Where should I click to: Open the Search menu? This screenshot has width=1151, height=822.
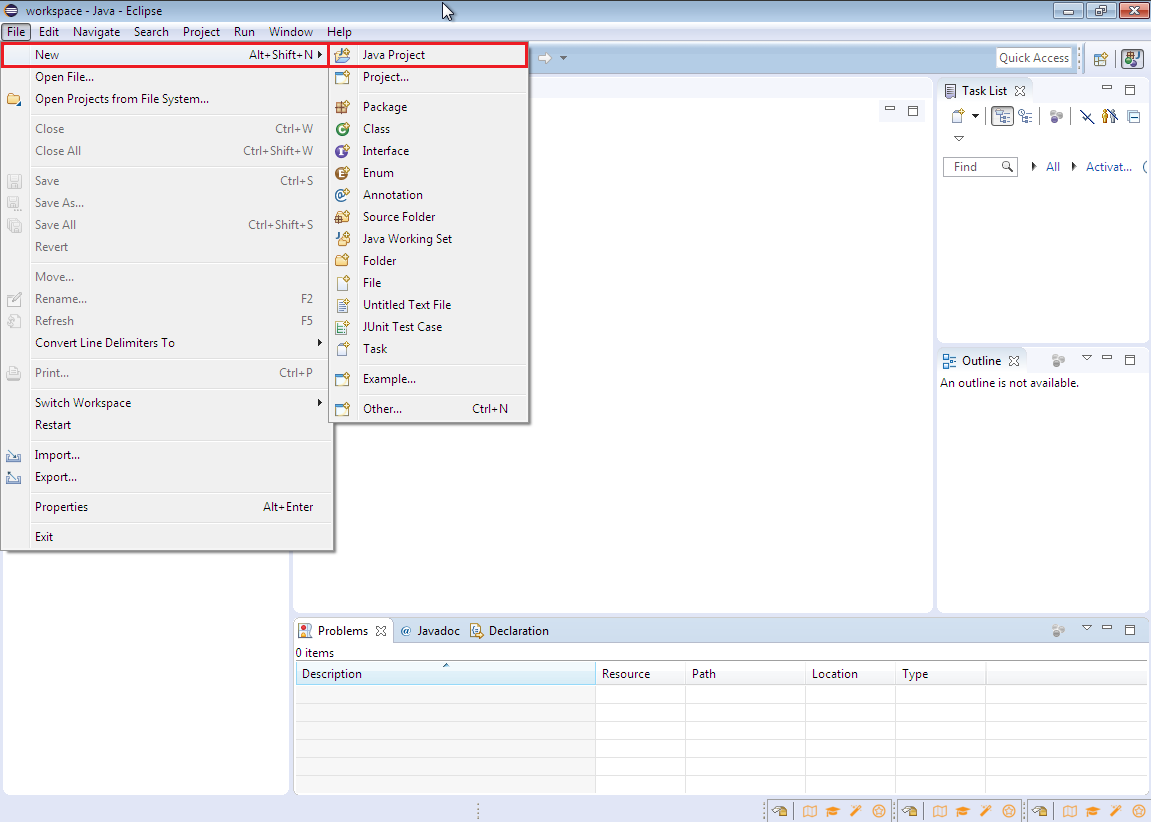click(151, 32)
